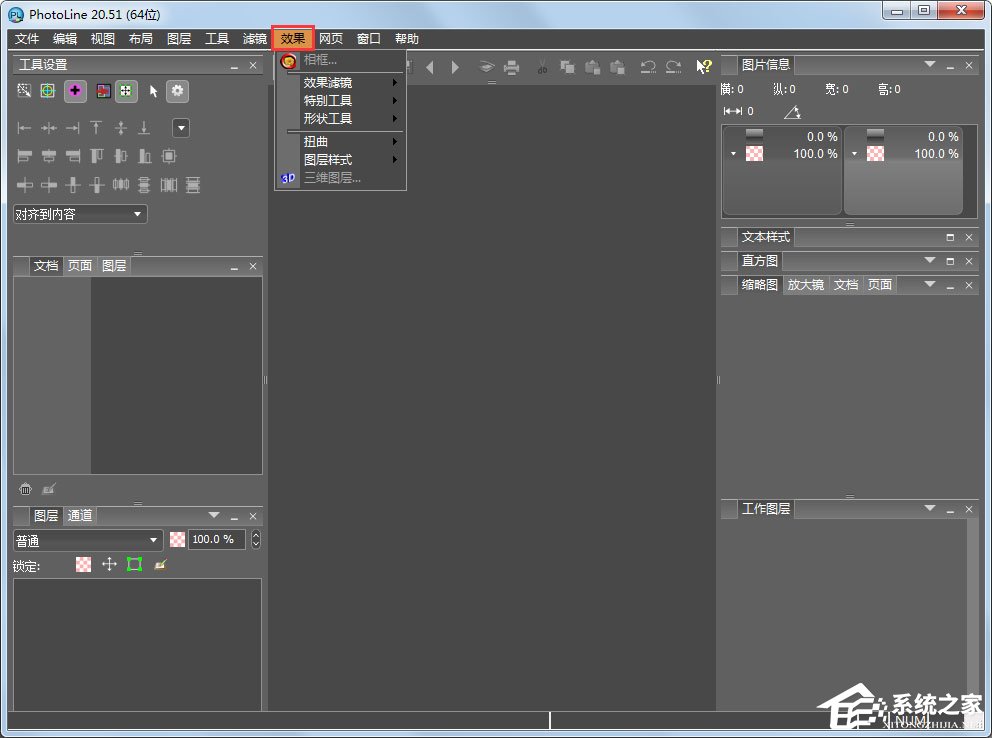The height and width of the screenshot is (738, 992).
Task: Open the 对齐到内容 dropdown
Action: (80, 214)
